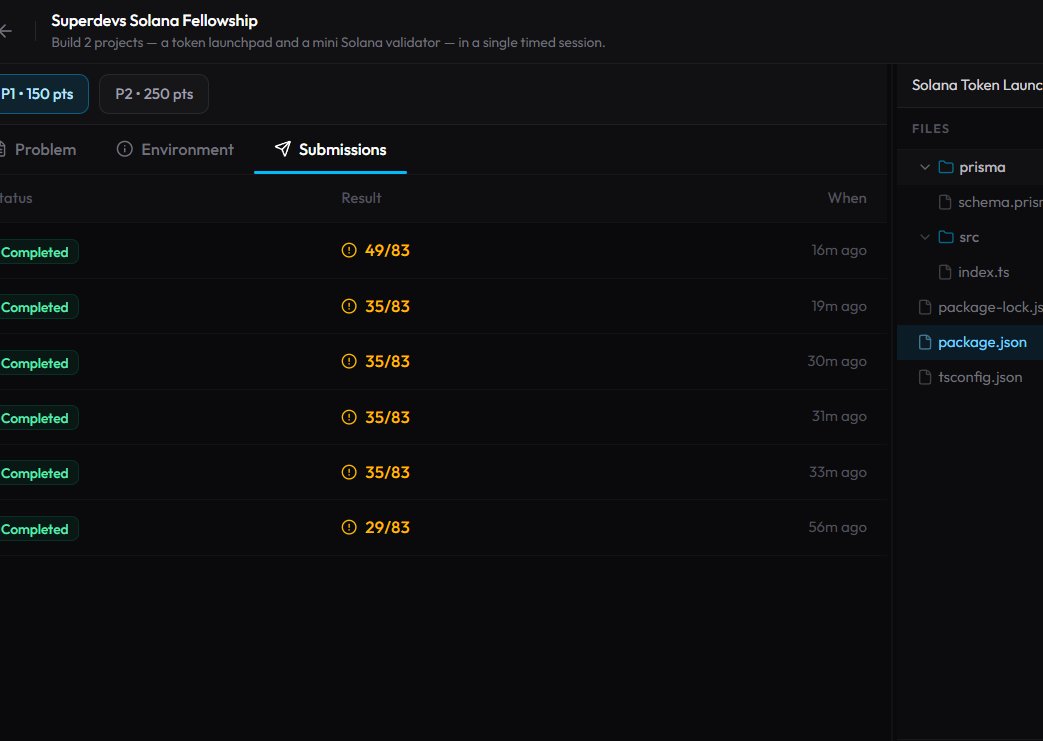Open the package.json file

pos(982,342)
